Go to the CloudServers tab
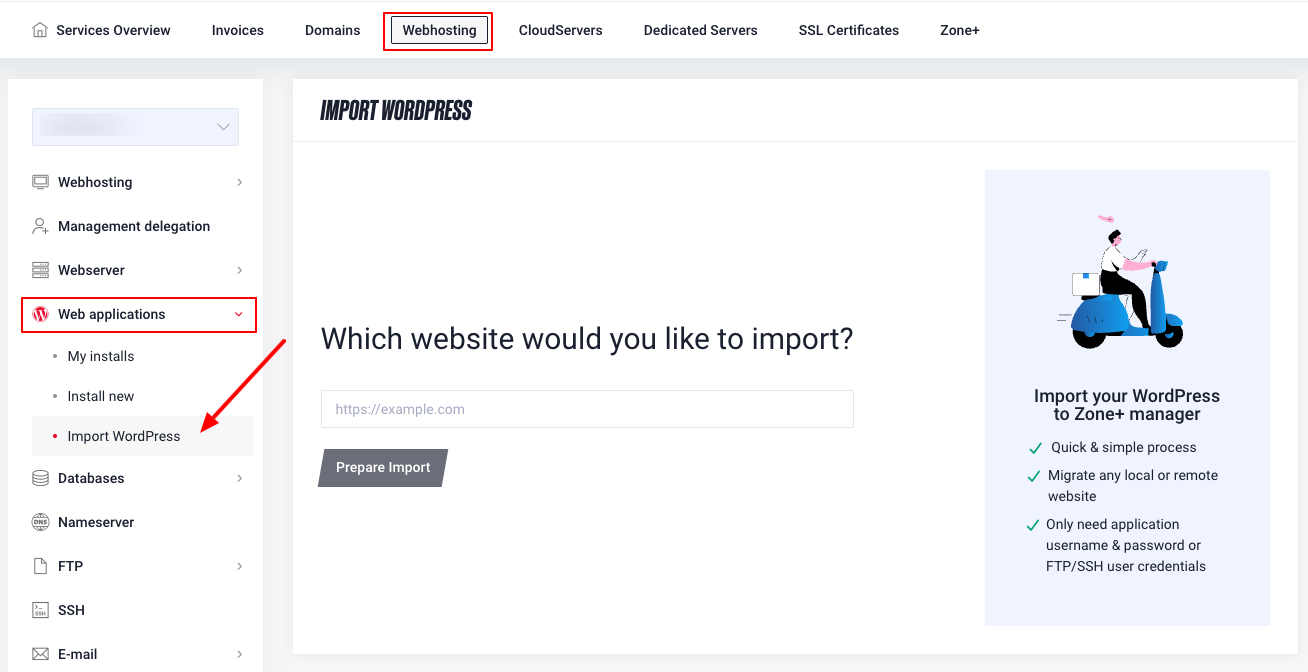Image resolution: width=1308 pixels, height=672 pixels. pyautogui.click(x=560, y=30)
